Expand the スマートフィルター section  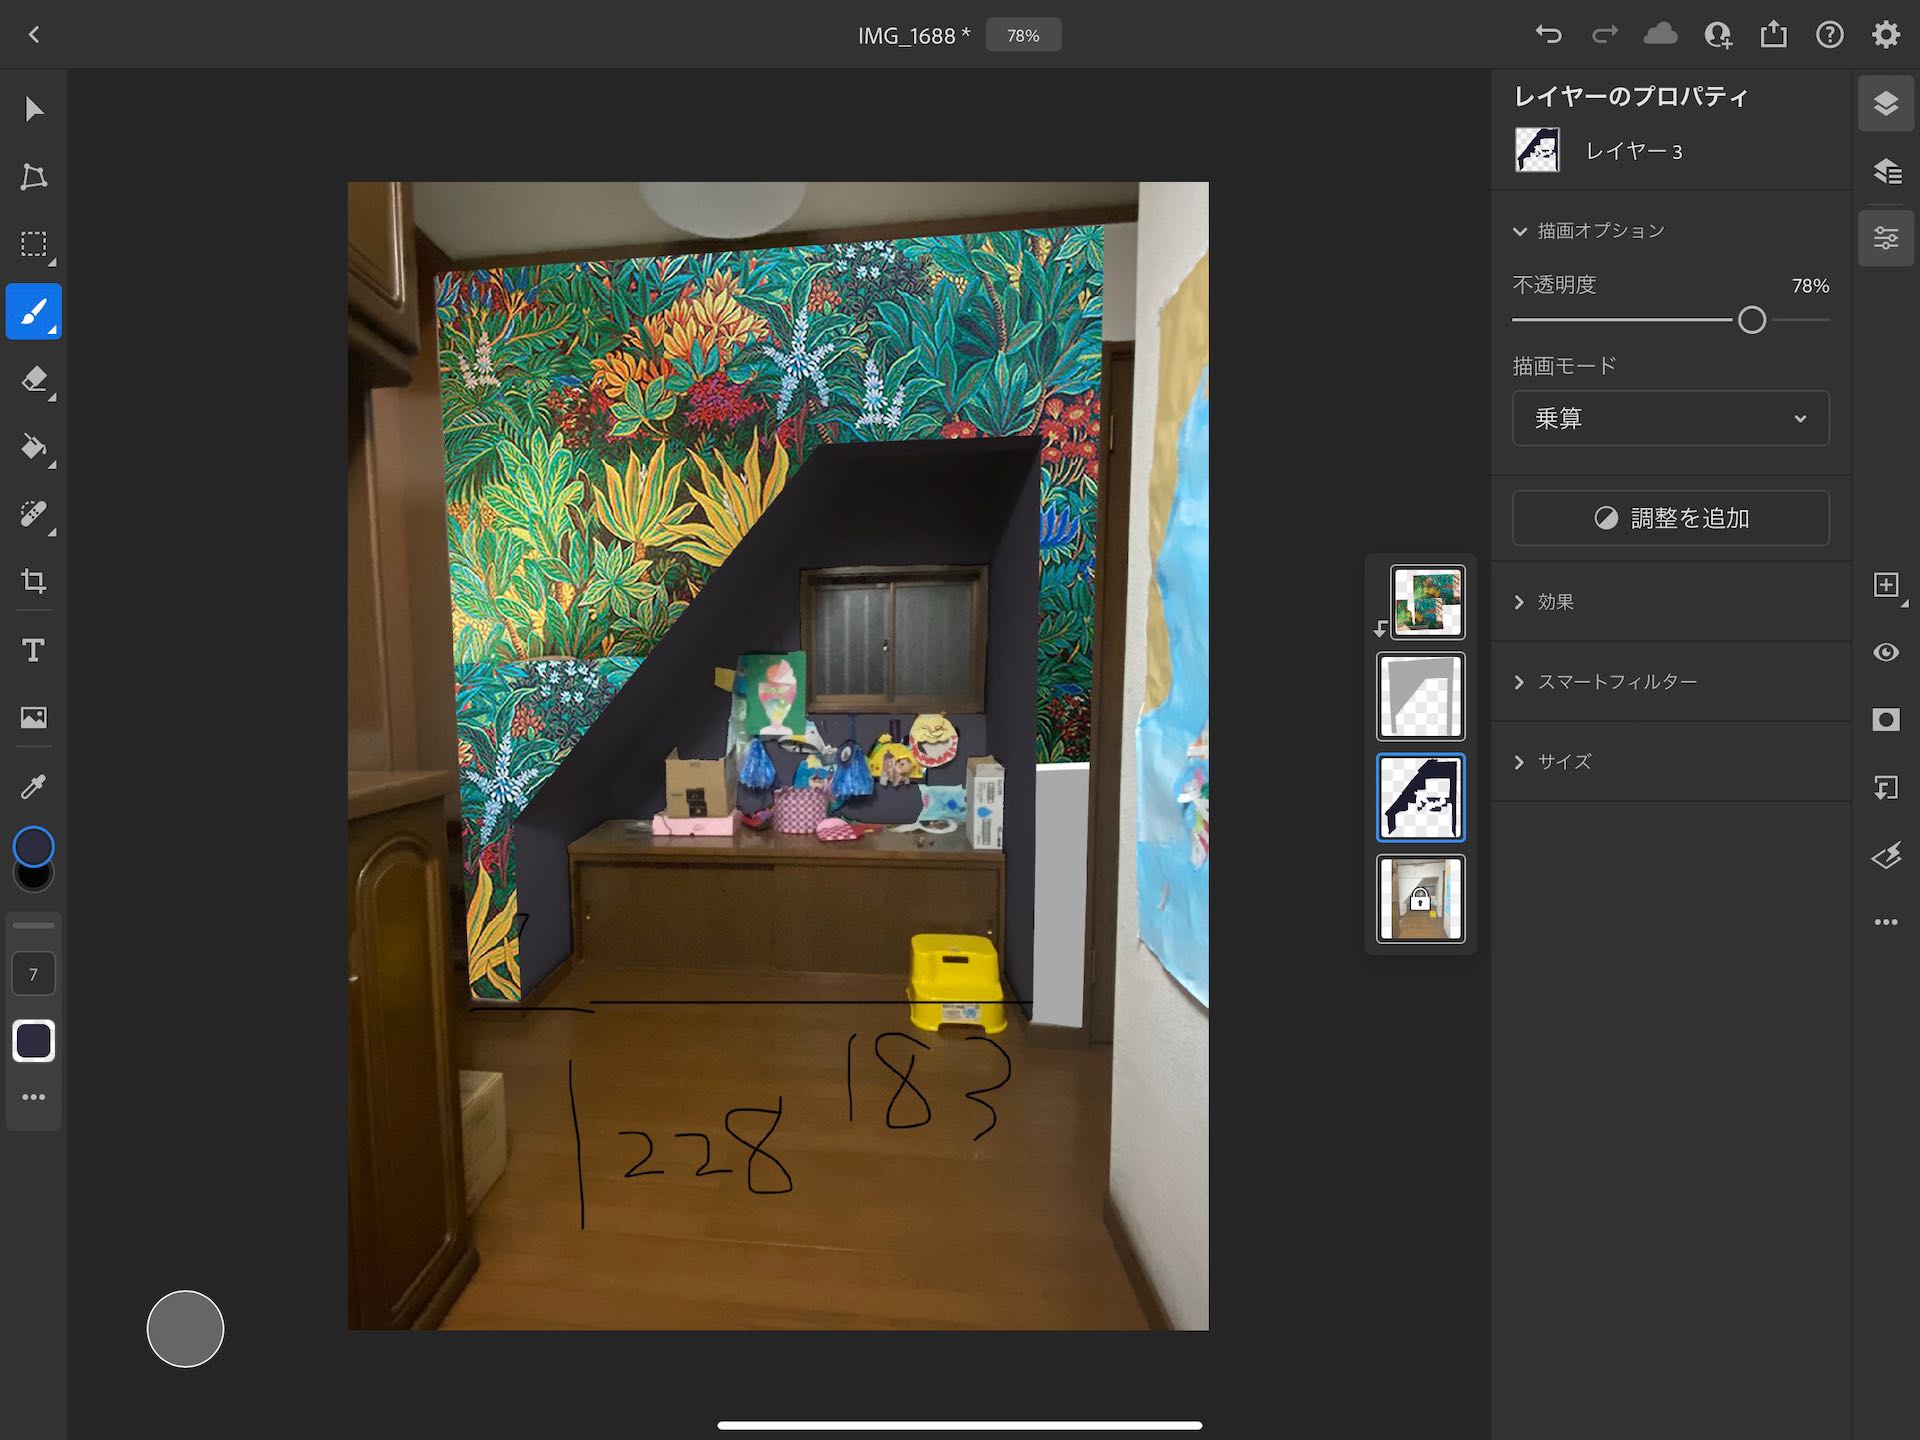[x=1616, y=682]
